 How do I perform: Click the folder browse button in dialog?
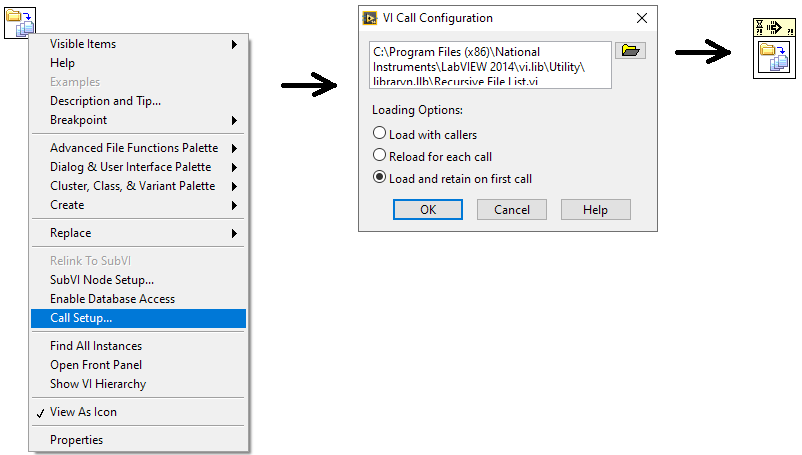click(630, 51)
